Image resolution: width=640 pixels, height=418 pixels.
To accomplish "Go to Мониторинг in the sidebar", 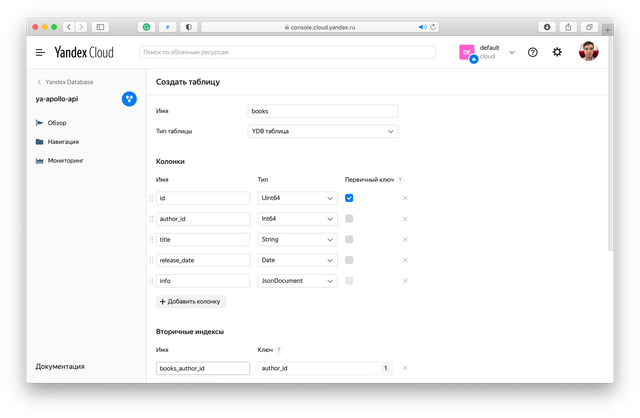I will pos(65,160).
